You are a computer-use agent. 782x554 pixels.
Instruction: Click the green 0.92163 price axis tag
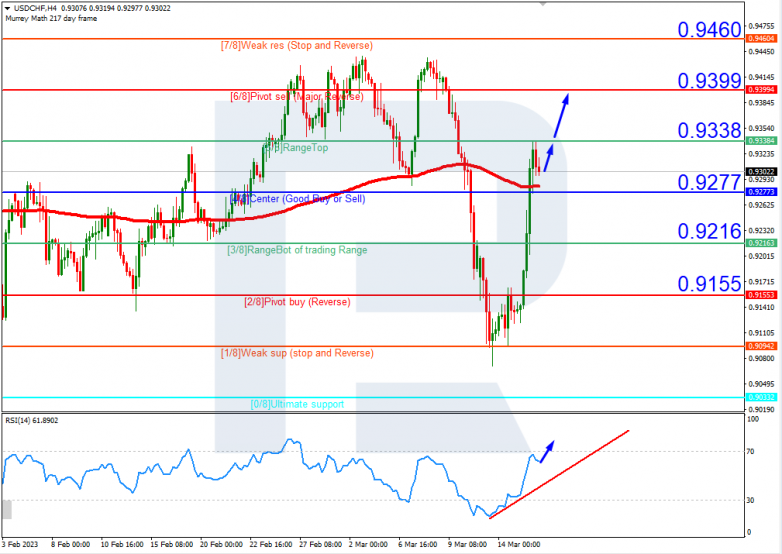(x=762, y=243)
